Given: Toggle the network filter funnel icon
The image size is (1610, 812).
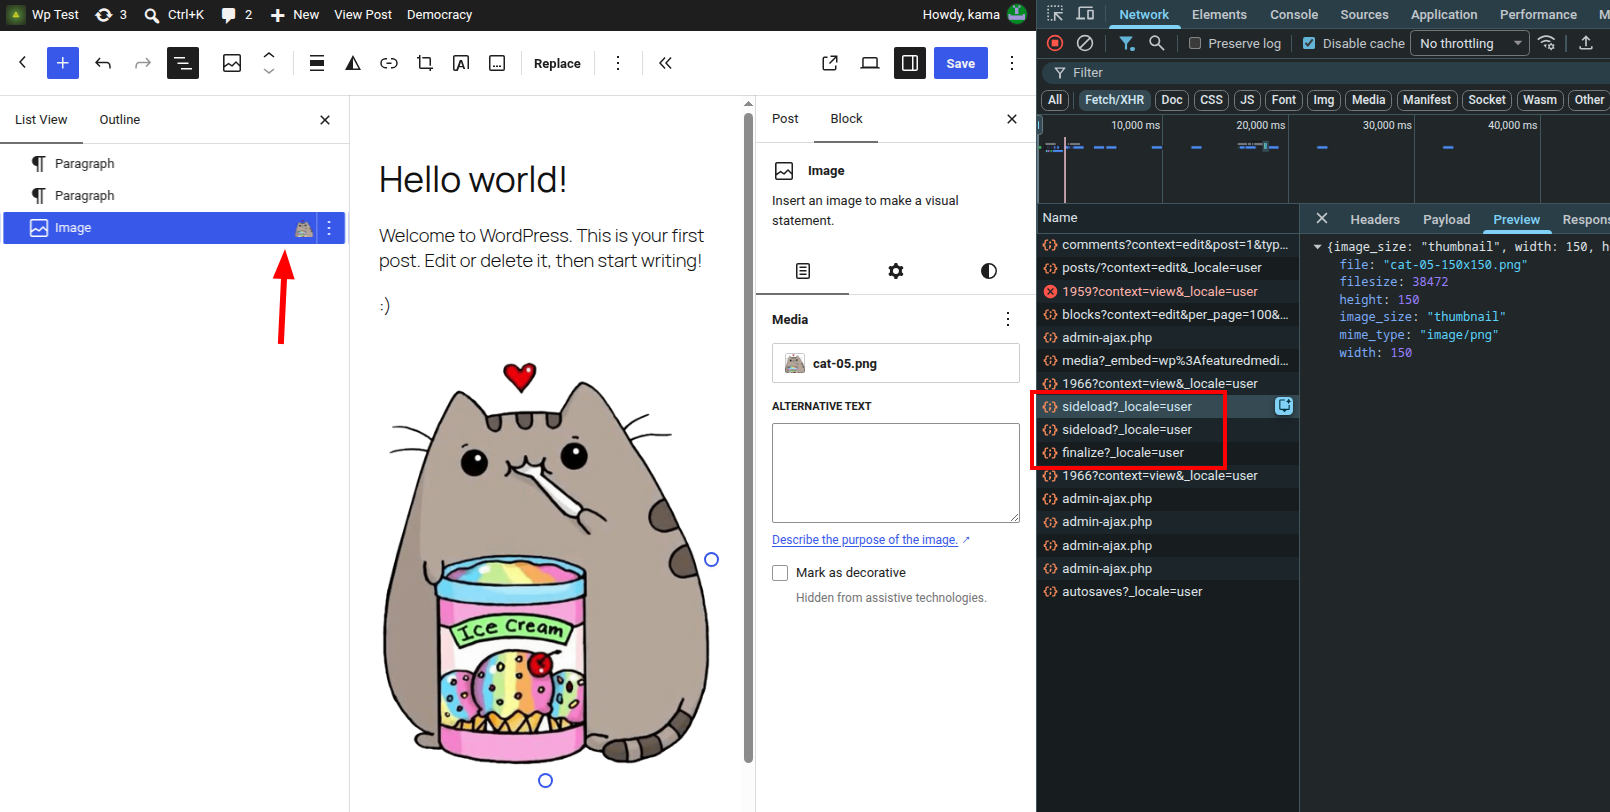Looking at the screenshot, I should (x=1127, y=43).
